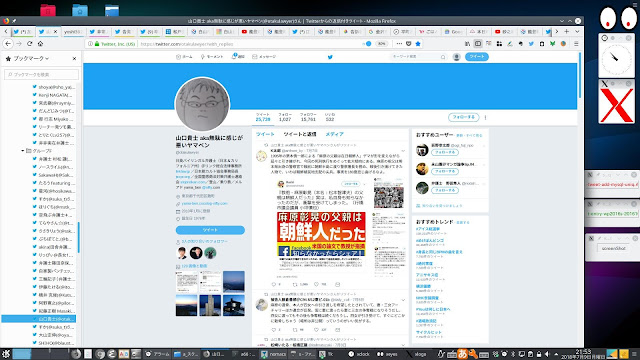The width and height of the screenshot is (640, 360).
Task: Click the 80% zoom badge in address bar
Action: pyautogui.click(x=381, y=44)
